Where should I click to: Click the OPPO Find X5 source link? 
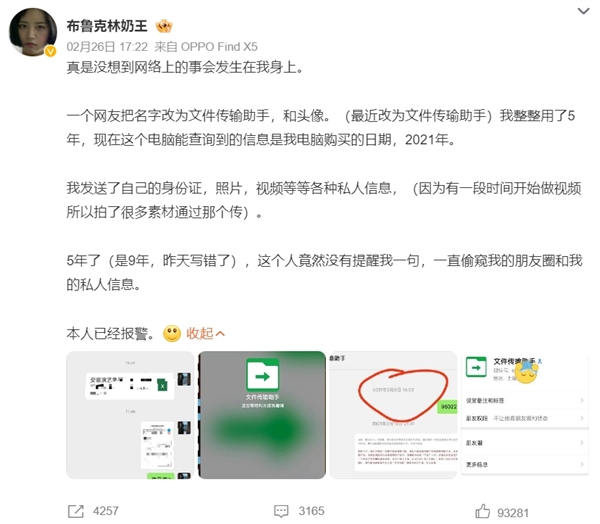(219, 47)
